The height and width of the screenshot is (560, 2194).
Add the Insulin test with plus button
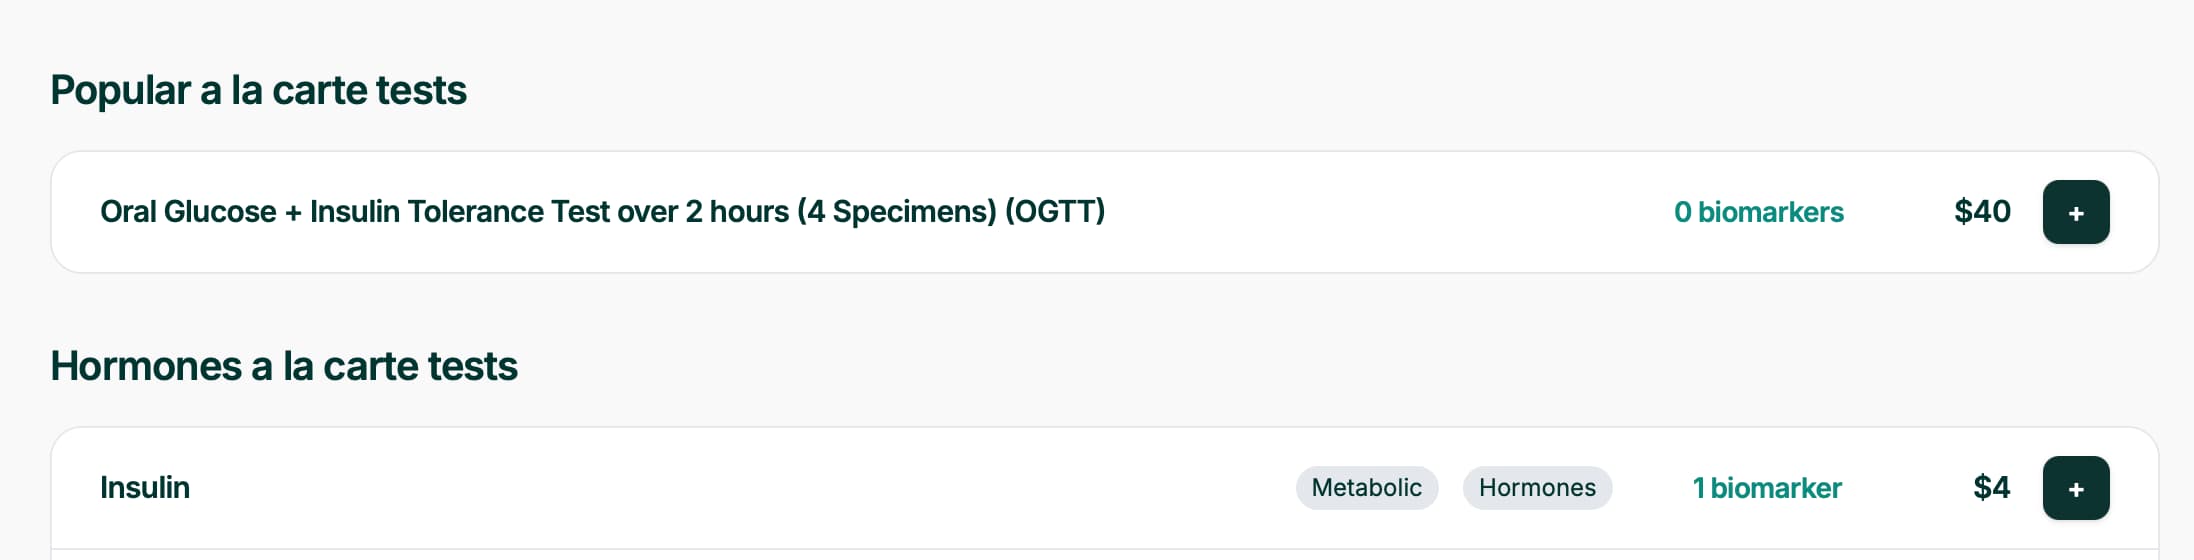click(2075, 488)
